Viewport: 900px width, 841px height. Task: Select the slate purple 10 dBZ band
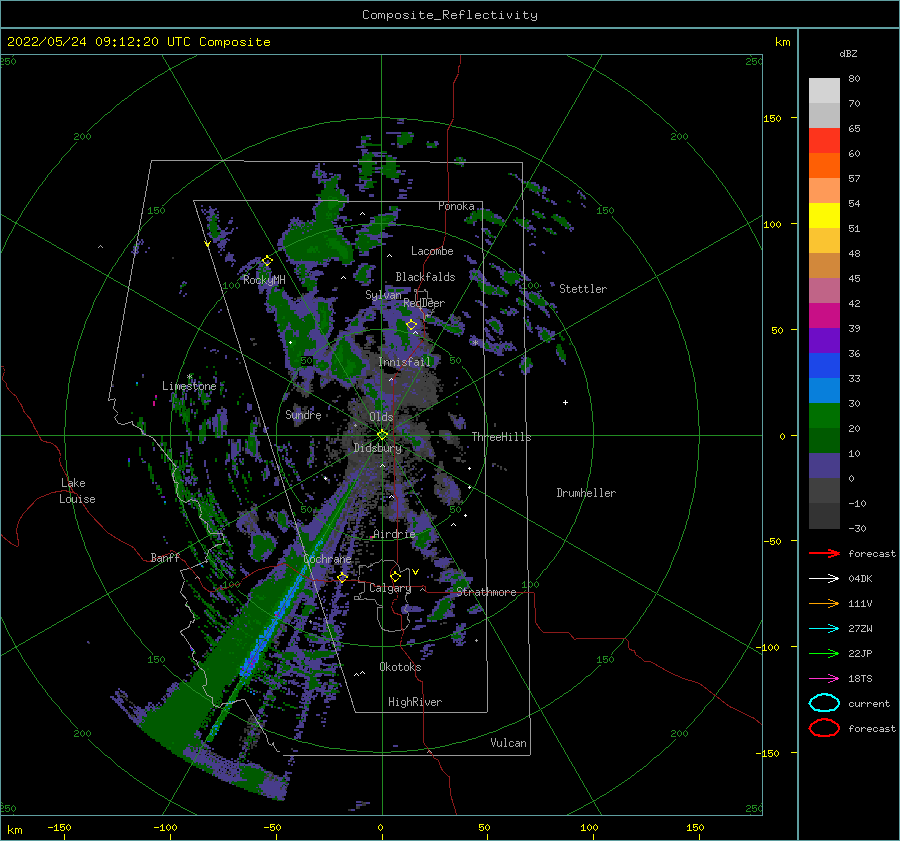(824, 465)
